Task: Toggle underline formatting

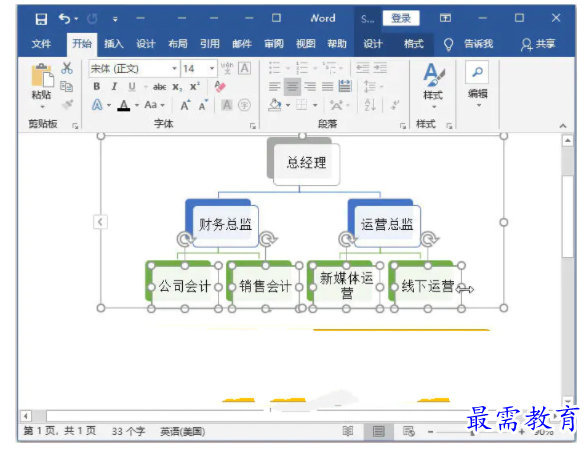Action: (x=132, y=87)
